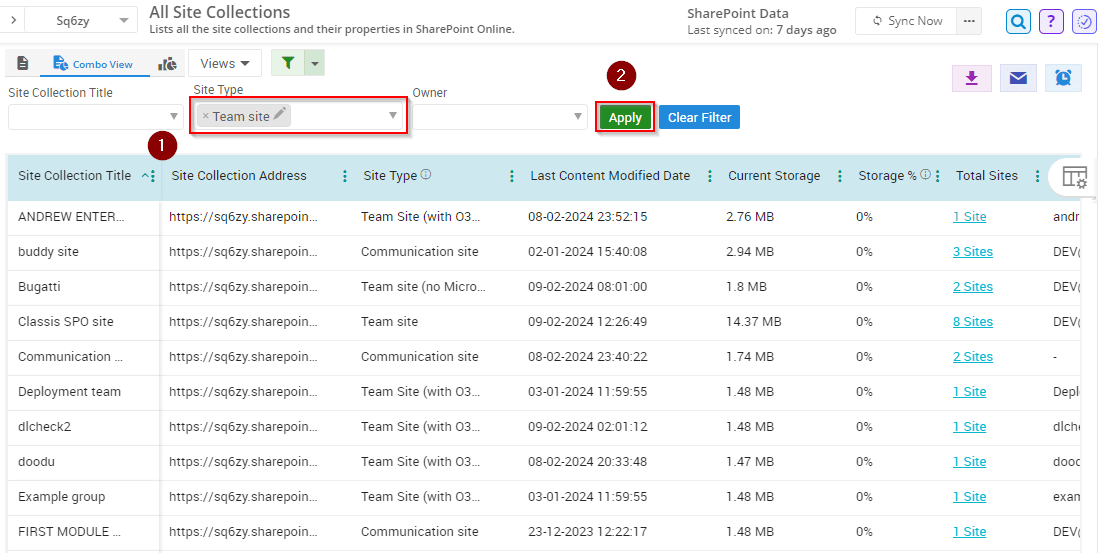Open the 8 Sites link
Screen dimensions: 1098x553
click(x=972, y=322)
